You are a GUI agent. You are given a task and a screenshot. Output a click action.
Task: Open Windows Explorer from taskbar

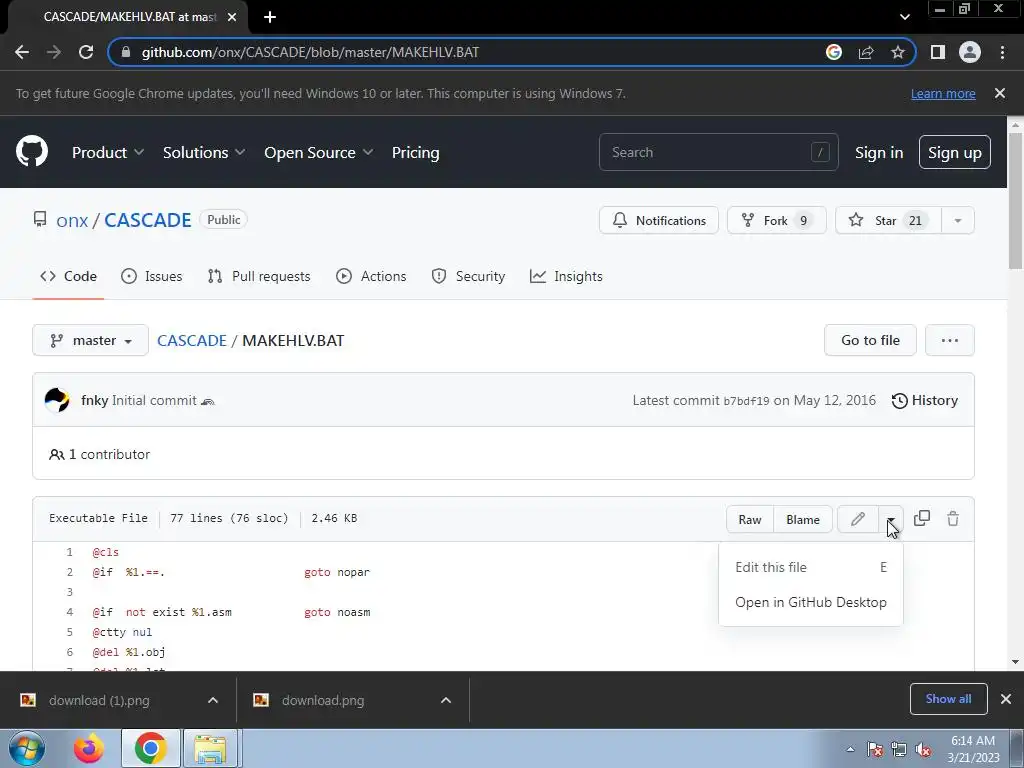coord(210,748)
